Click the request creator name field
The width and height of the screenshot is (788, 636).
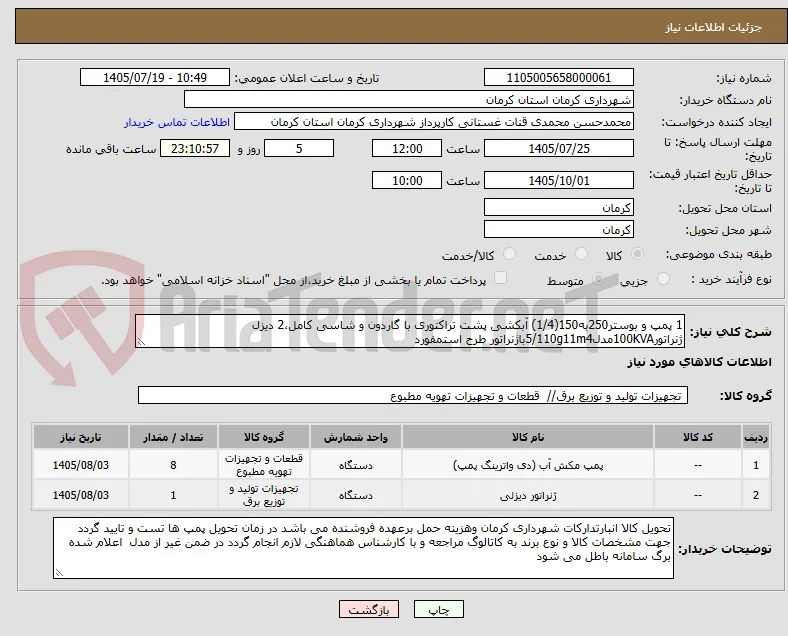(434, 122)
